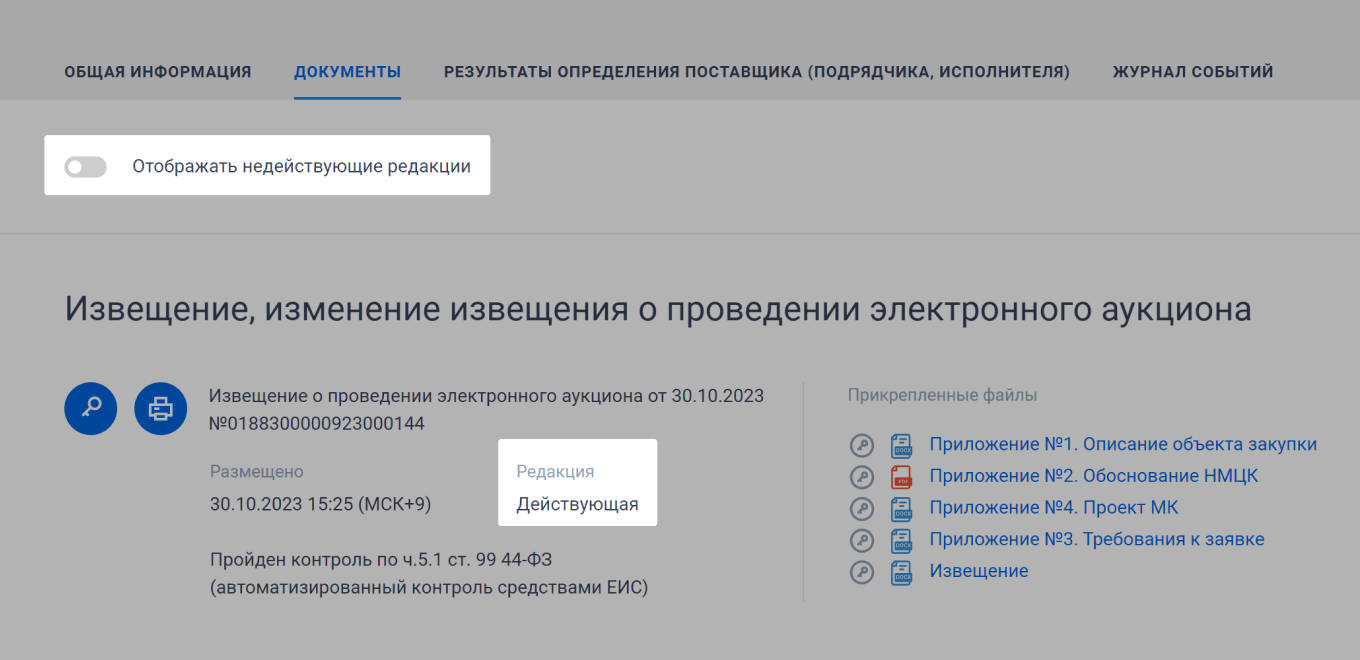The image size is (1360, 660).
Task: Click the magnifier icon next to Приложение №1
Action: click(x=862, y=445)
